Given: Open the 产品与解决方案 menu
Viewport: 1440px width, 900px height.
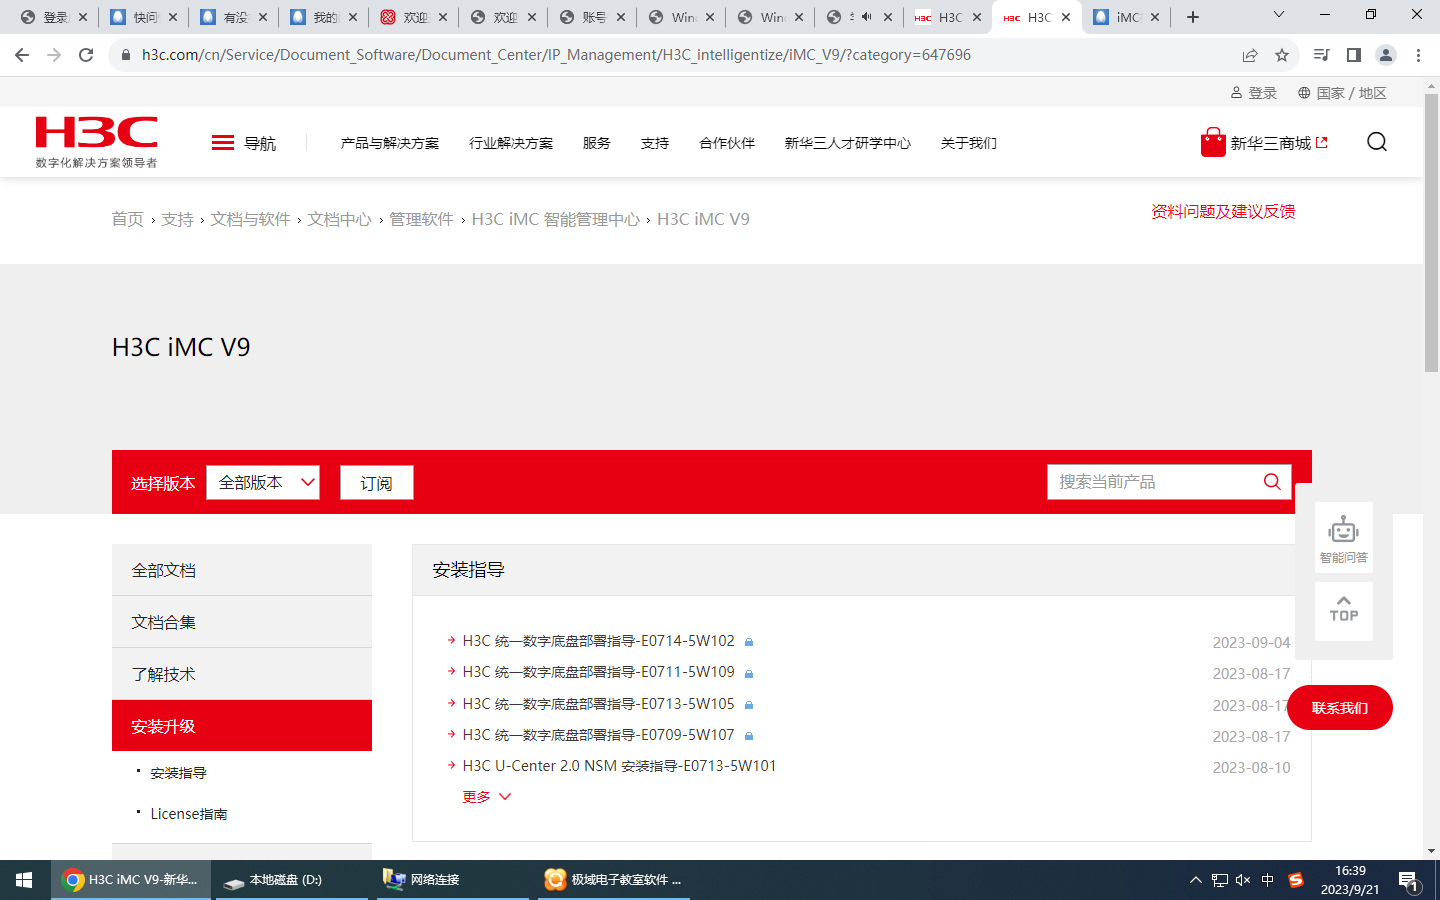Looking at the screenshot, I should coord(390,143).
